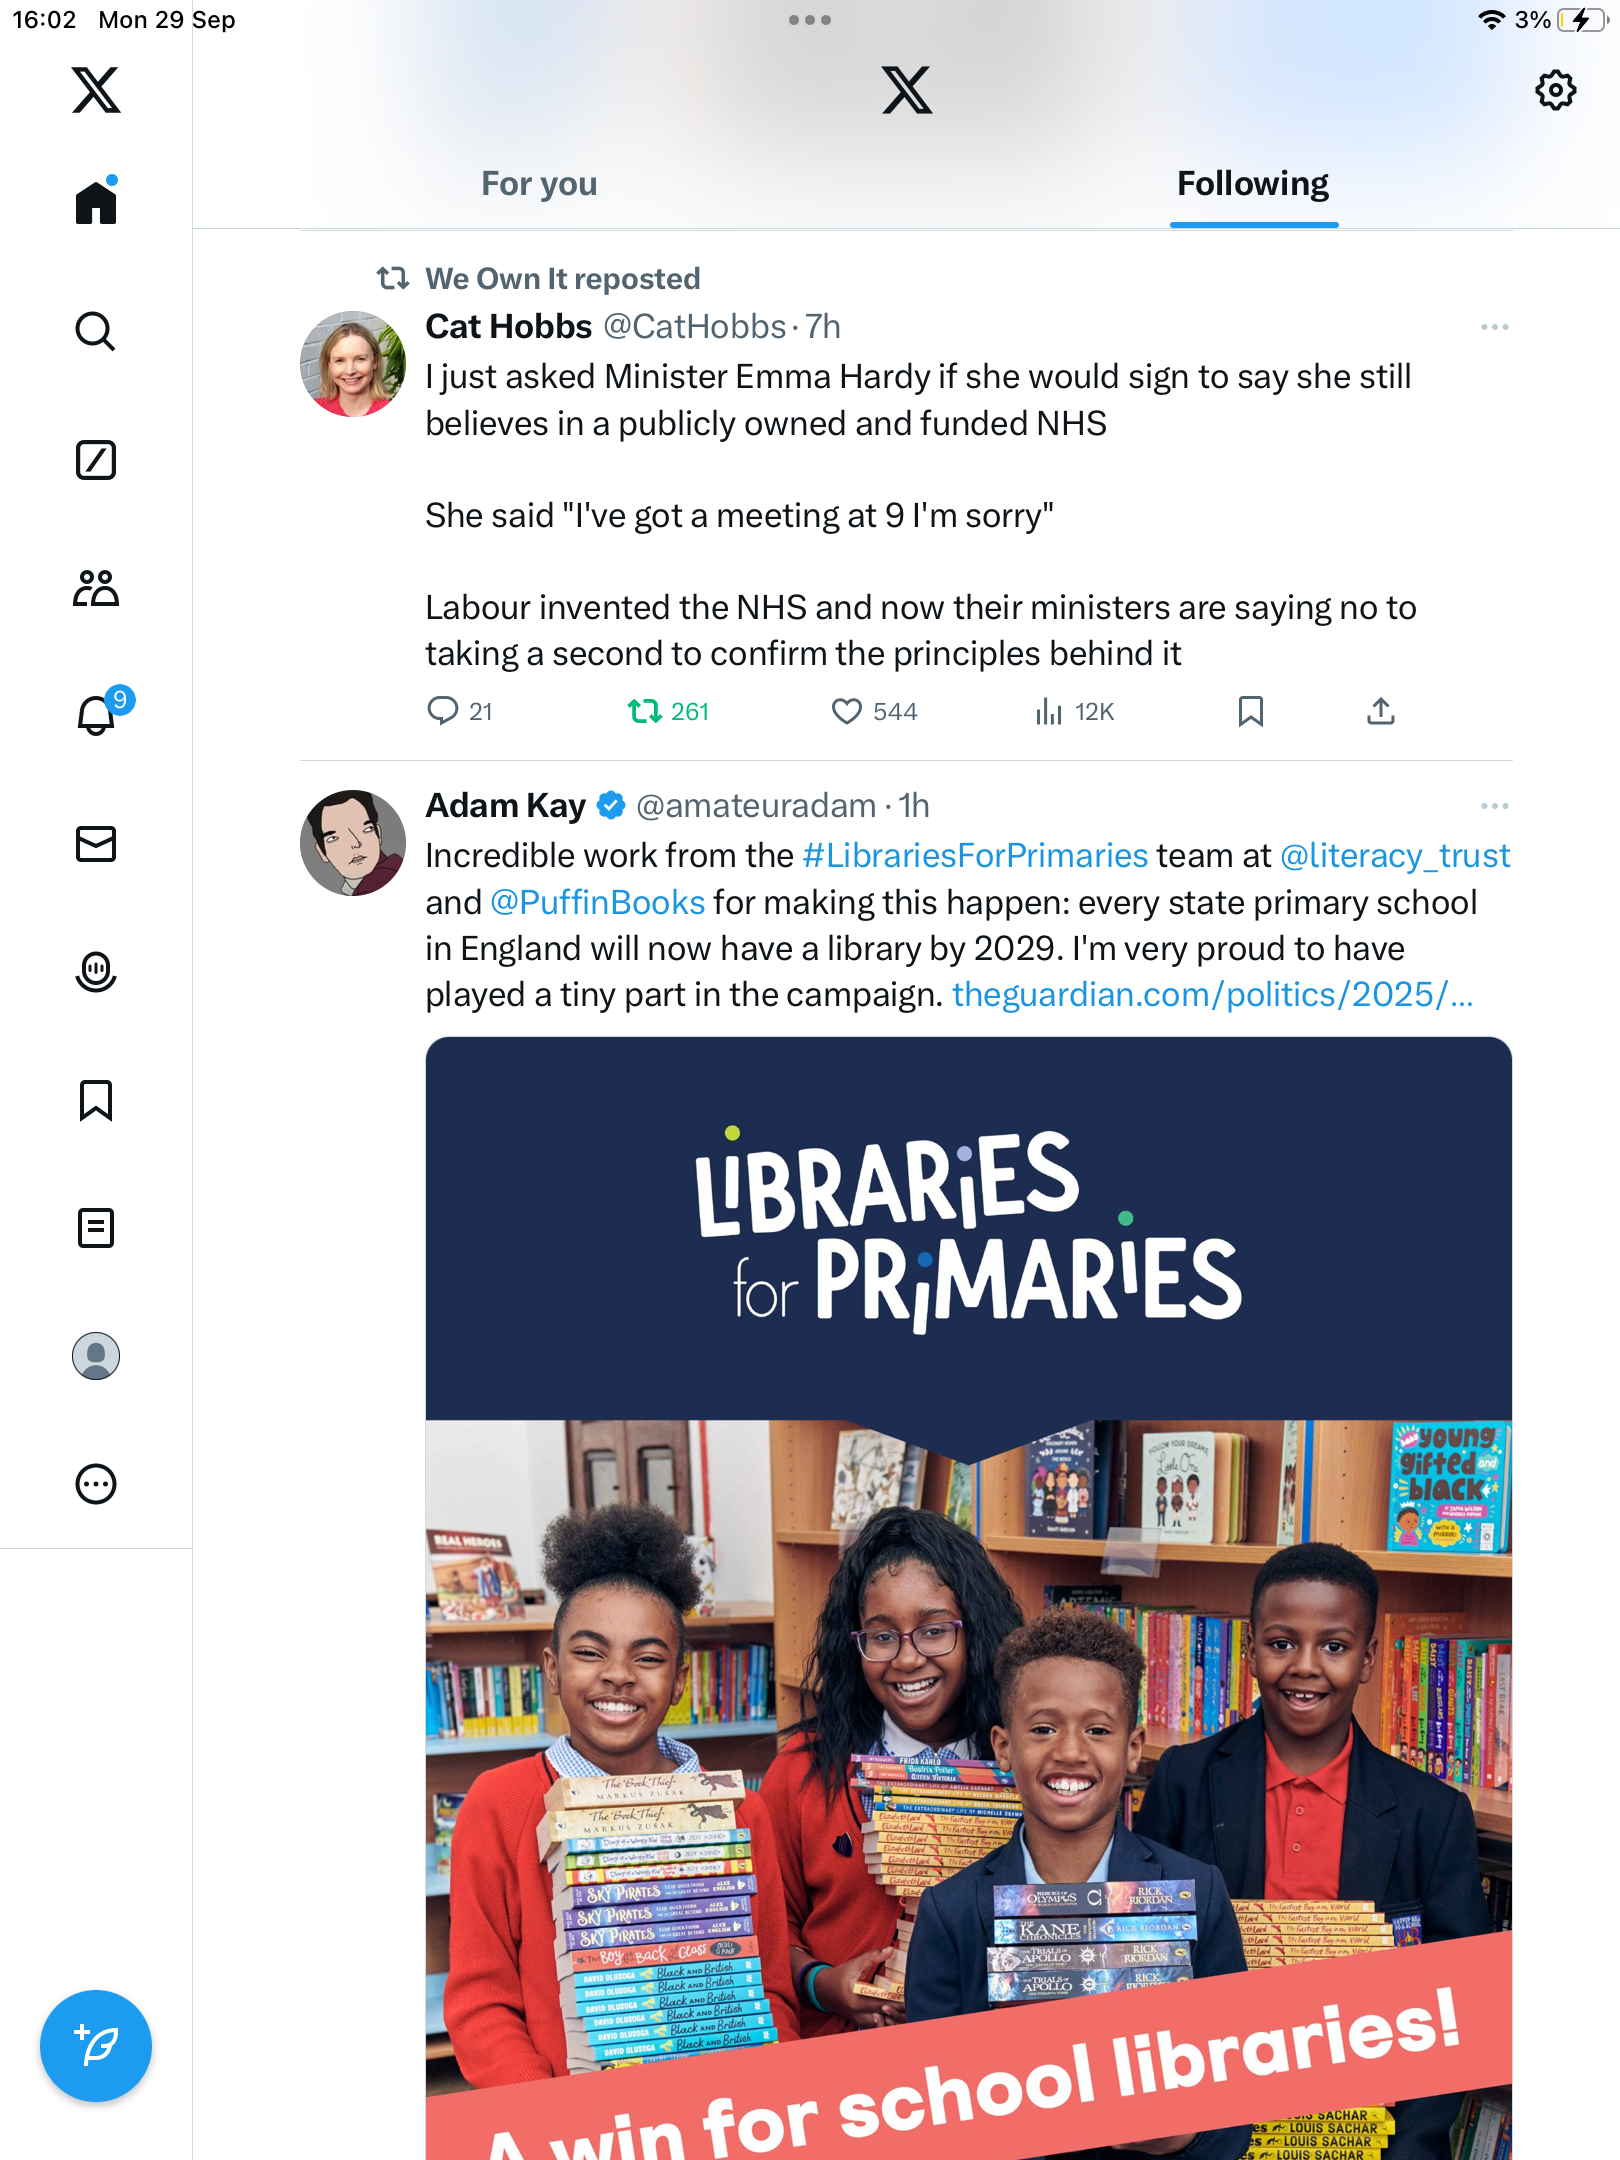1620x2160 pixels.
Task: Select the Following tab
Action: coord(1253,184)
